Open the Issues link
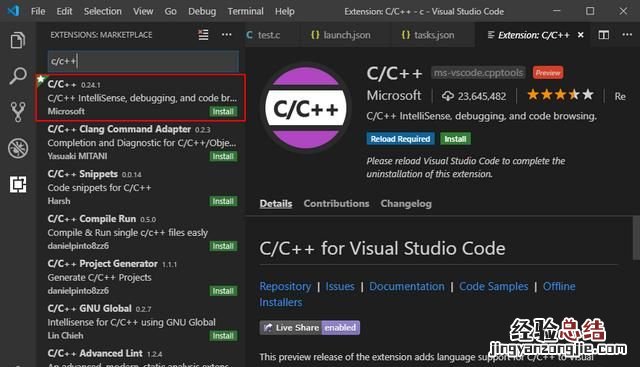 (x=340, y=286)
